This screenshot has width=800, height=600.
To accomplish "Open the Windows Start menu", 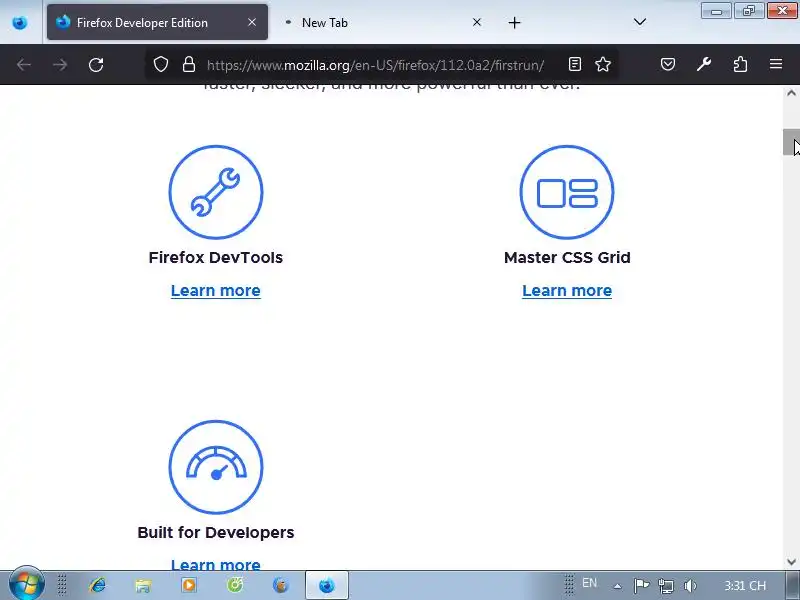I will [x=27, y=585].
